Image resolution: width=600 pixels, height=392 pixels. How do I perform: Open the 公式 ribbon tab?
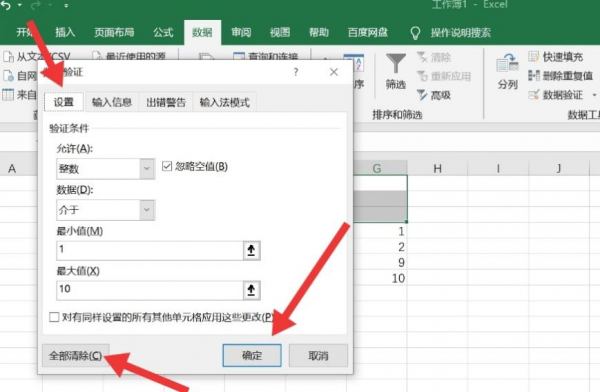click(x=163, y=33)
